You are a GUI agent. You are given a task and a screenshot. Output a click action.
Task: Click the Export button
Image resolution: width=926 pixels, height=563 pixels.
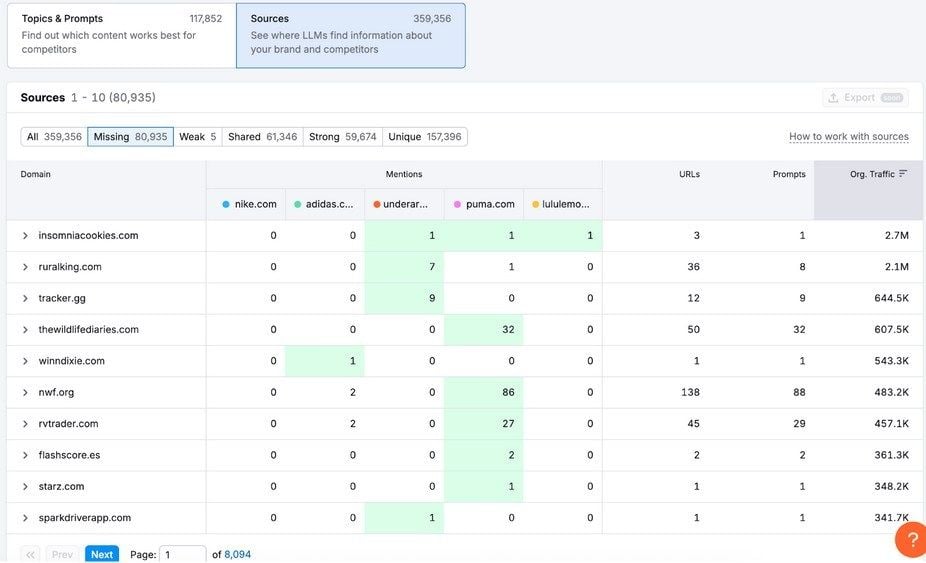865,97
